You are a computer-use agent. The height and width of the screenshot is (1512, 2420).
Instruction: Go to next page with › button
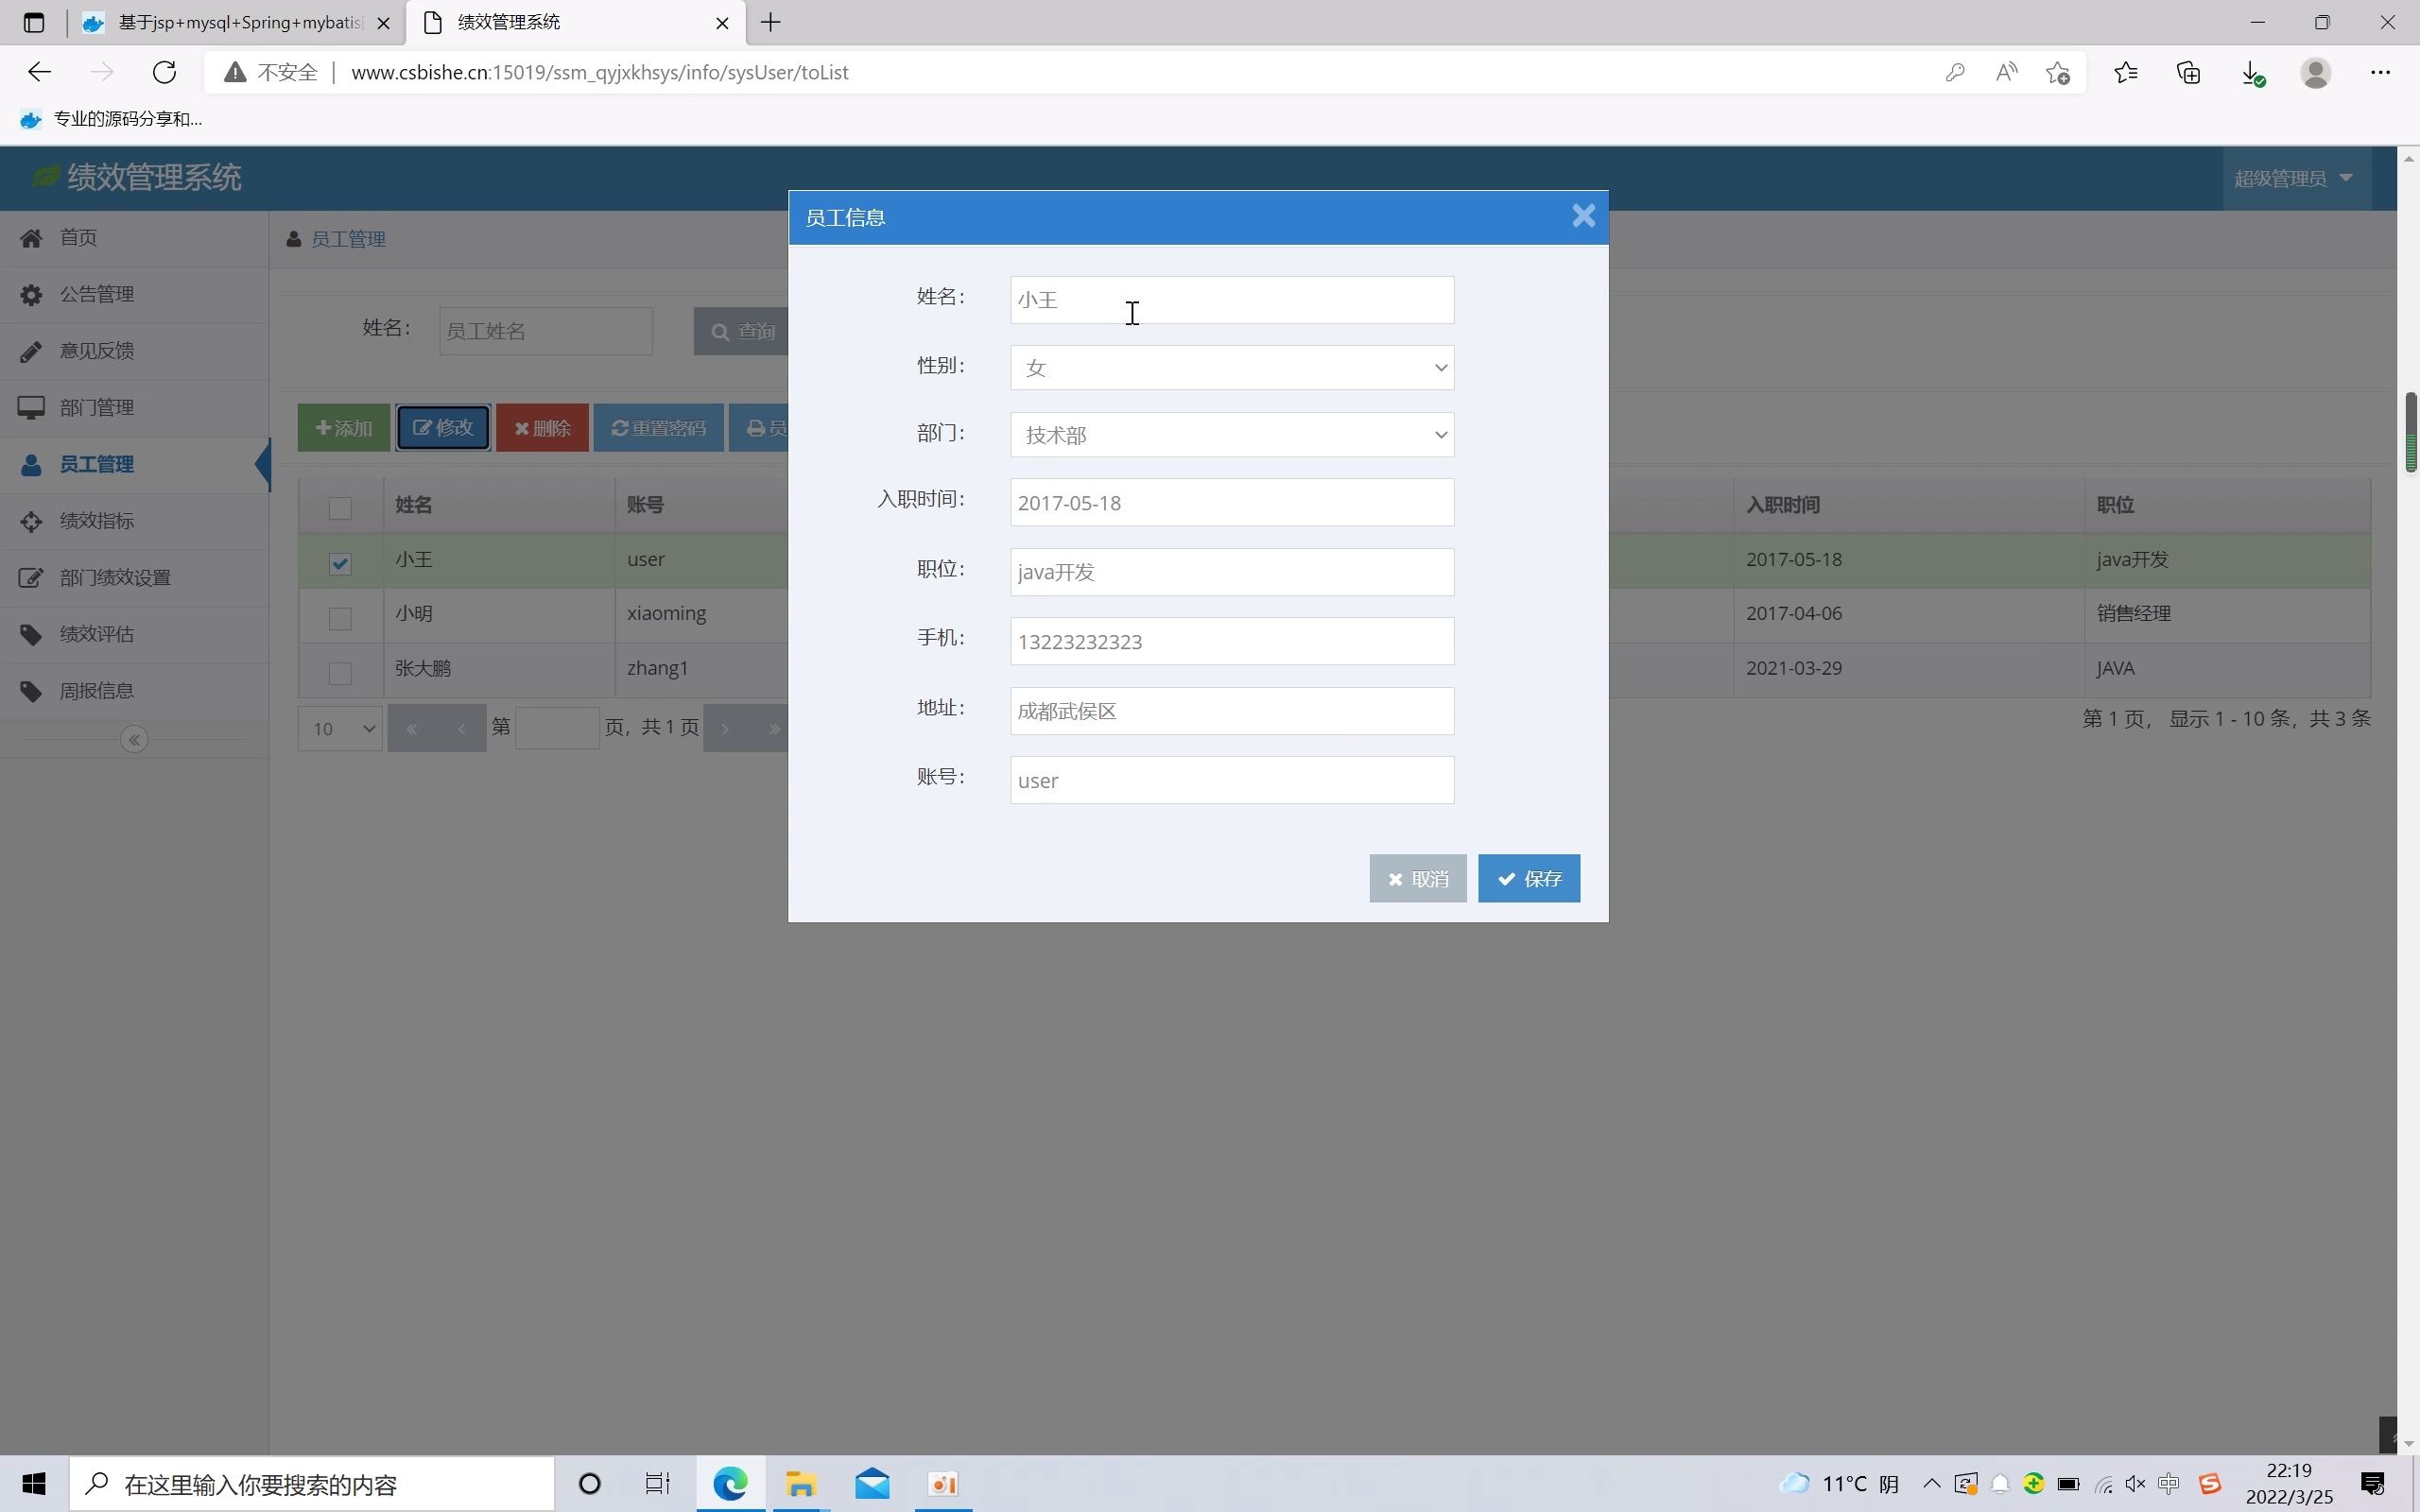tap(725, 728)
